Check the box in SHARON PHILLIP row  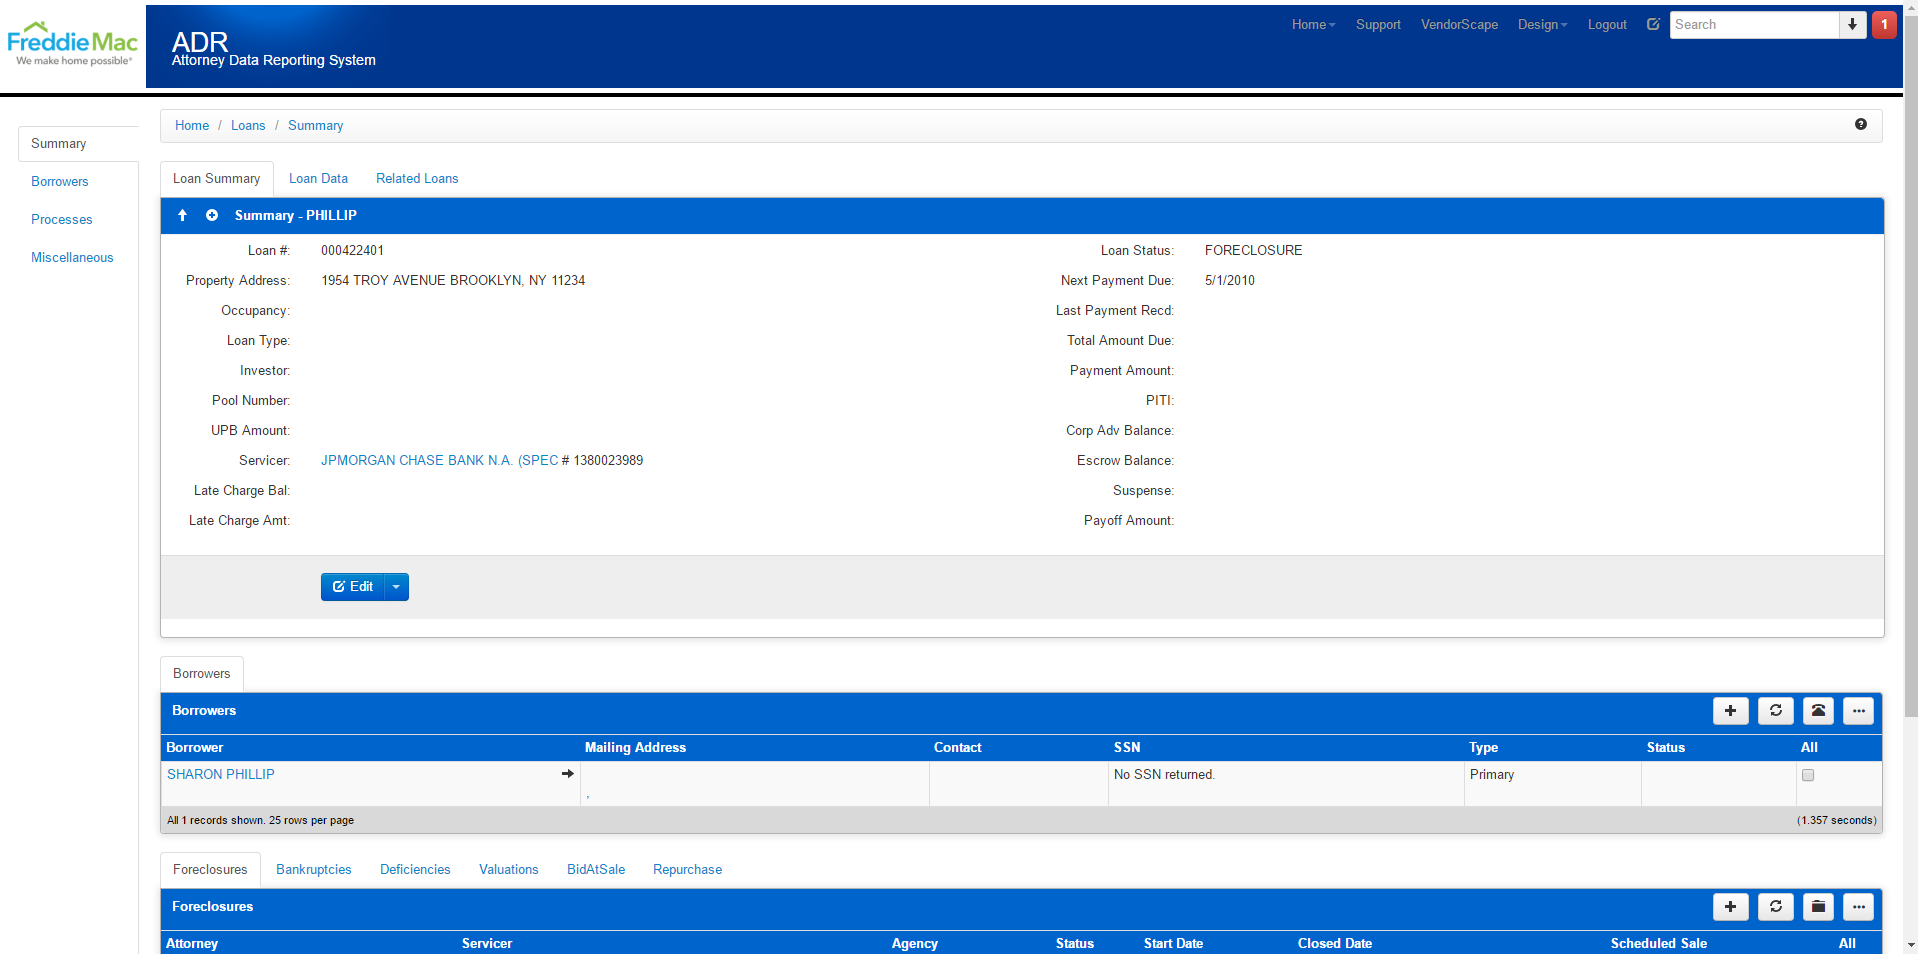1808,775
